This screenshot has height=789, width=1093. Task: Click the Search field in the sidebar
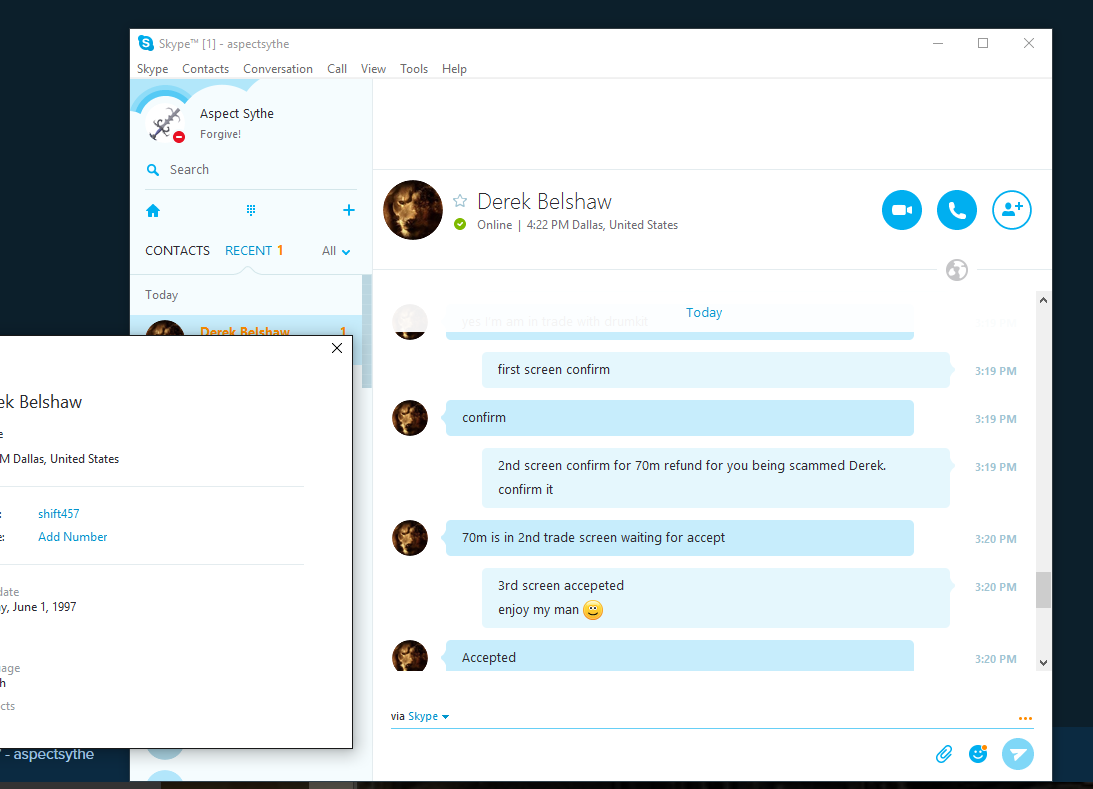click(251, 170)
